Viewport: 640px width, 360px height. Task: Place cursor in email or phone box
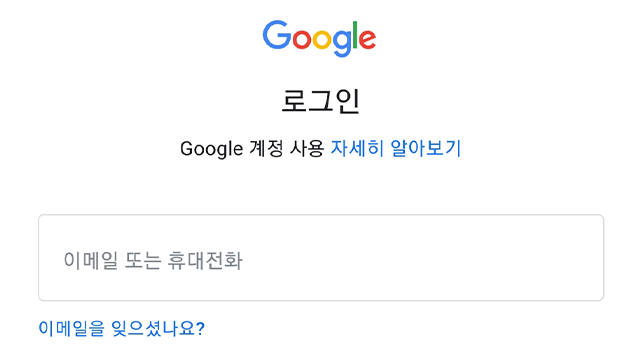coord(321,258)
